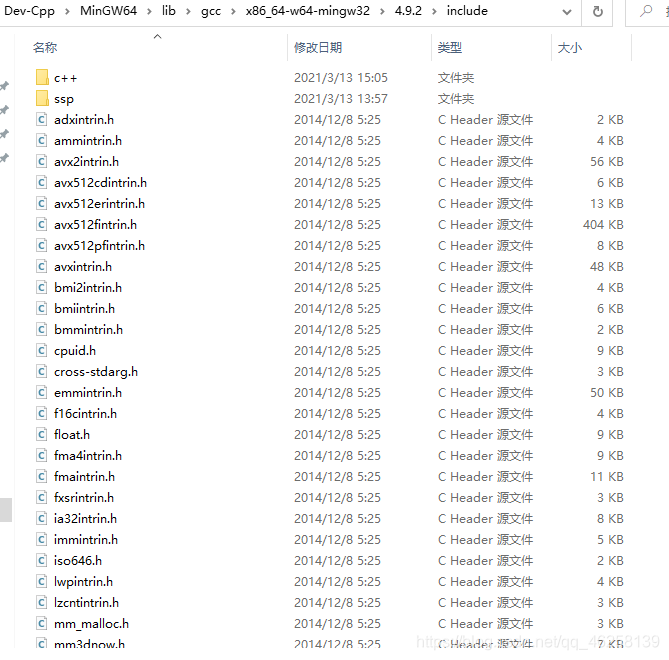669x660 pixels.
Task: Select the mm_malloc.h file name
Action: 91,623
